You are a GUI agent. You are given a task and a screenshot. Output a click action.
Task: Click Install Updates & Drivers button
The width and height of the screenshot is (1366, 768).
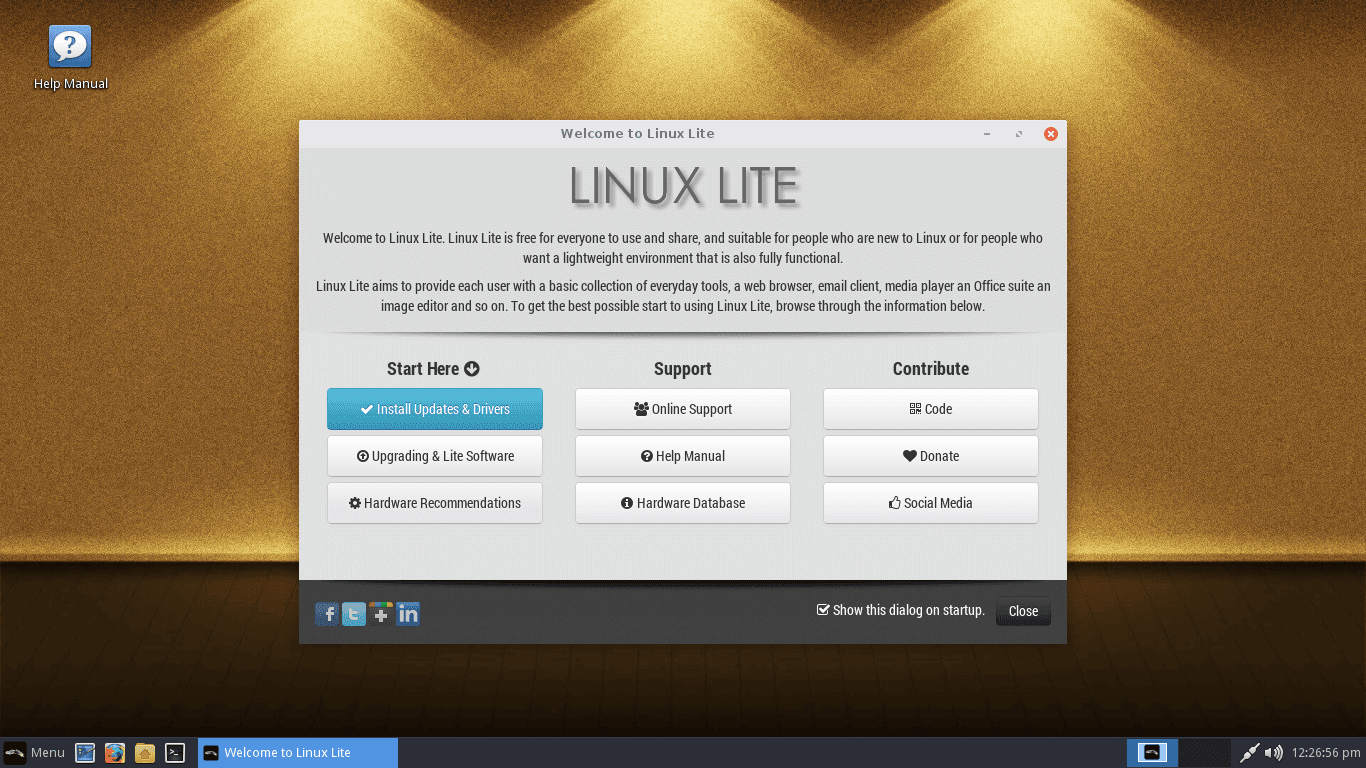pyautogui.click(x=435, y=409)
